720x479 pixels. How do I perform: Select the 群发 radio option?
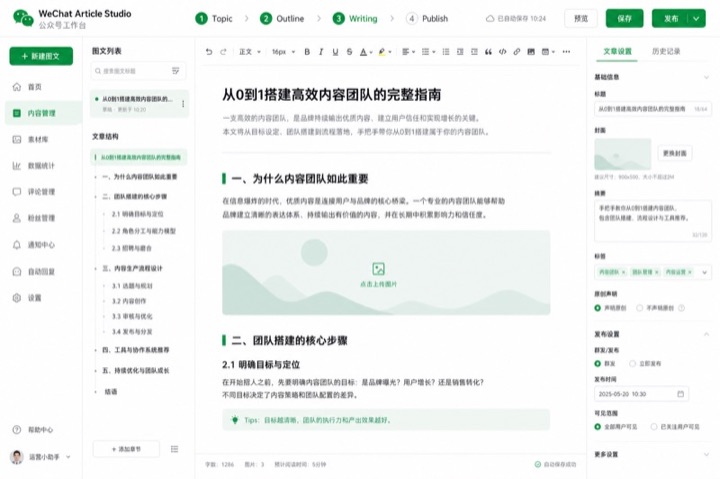(597, 364)
